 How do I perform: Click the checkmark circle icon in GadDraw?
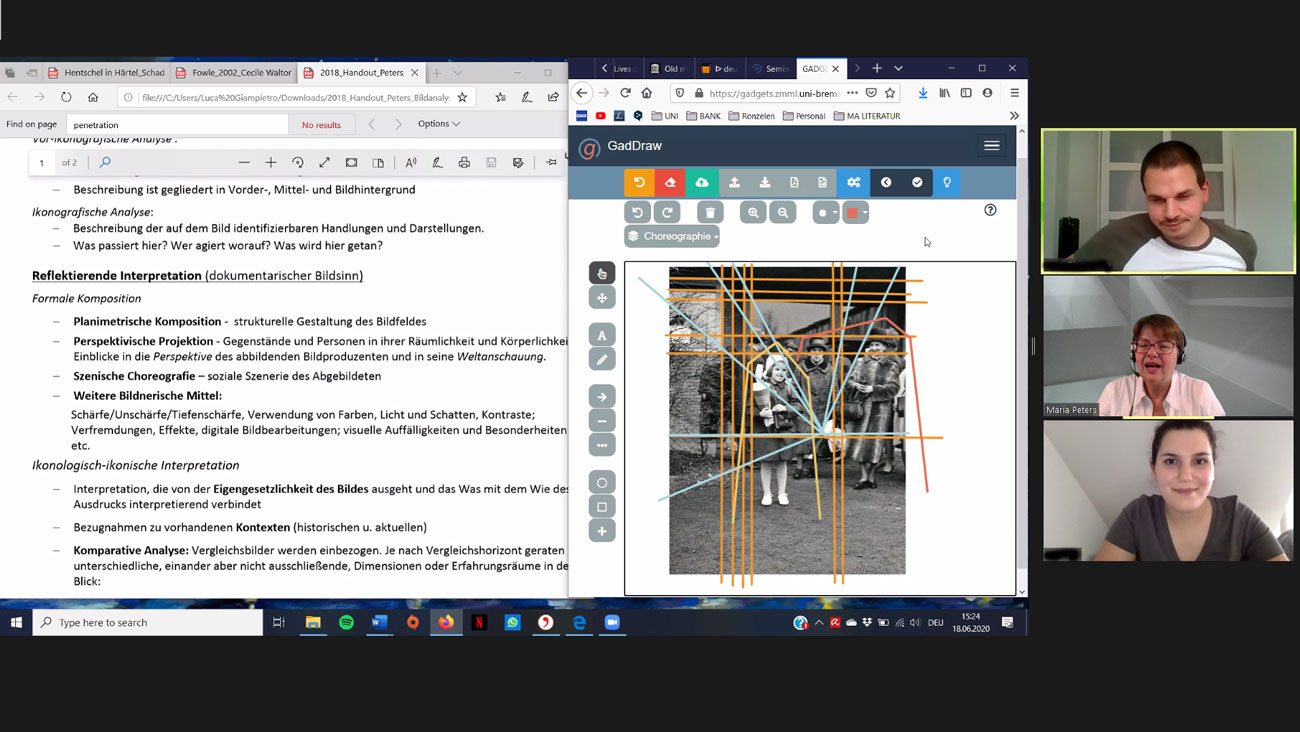click(x=917, y=182)
